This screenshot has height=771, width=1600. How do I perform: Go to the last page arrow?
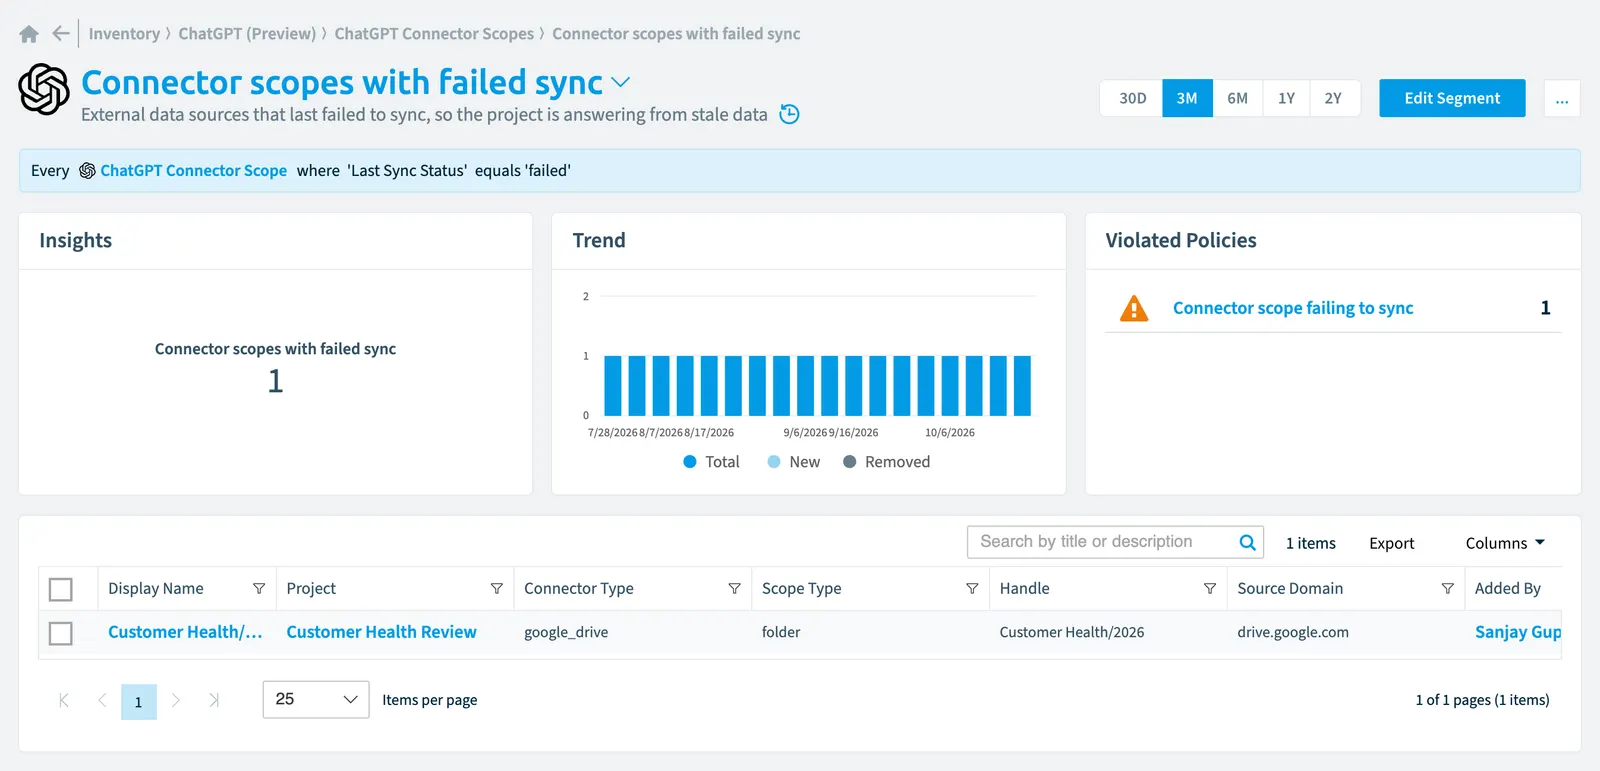pos(214,700)
